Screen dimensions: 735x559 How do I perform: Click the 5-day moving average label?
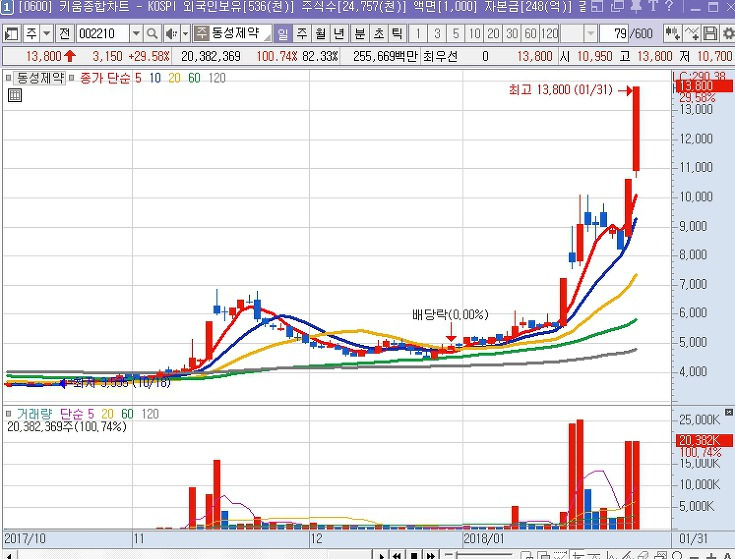(x=138, y=78)
